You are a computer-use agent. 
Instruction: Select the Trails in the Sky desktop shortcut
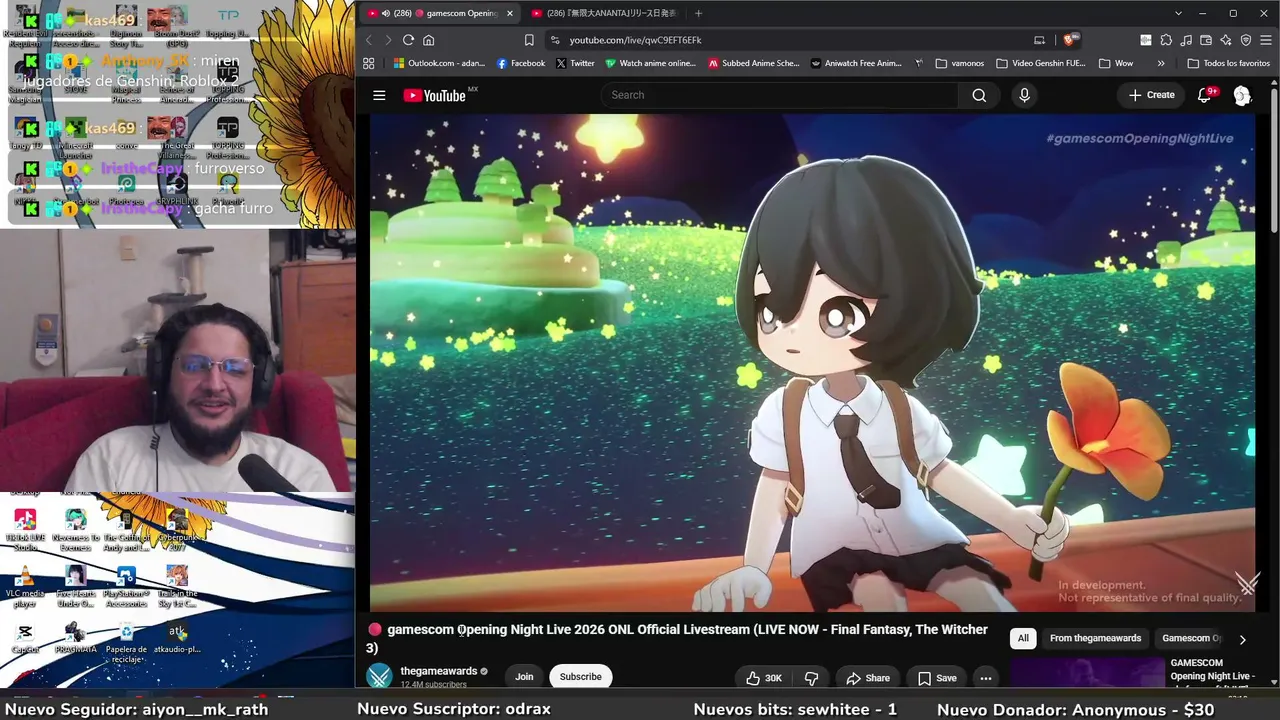click(x=177, y=587)
